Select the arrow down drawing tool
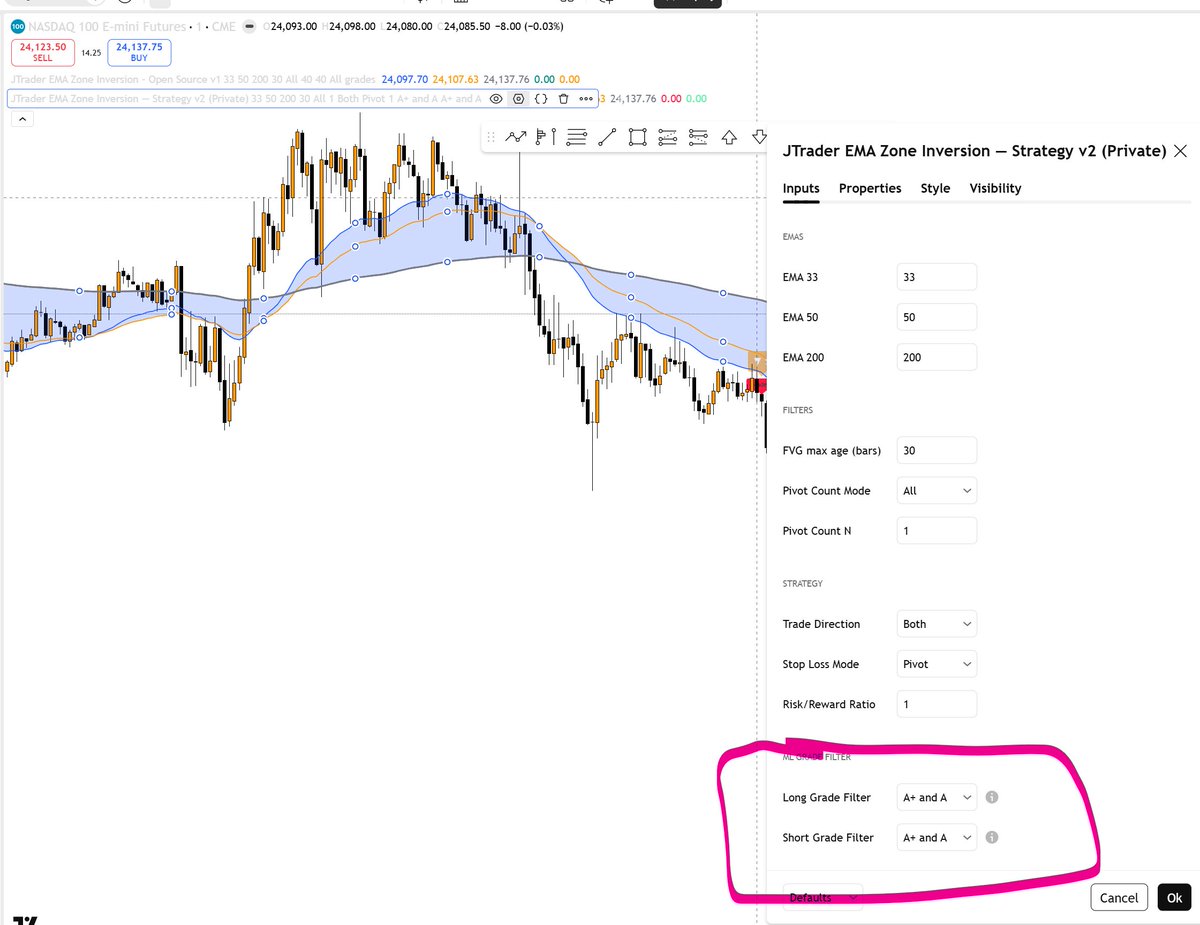Screen dimensions: 1200x925 coord(759,137)
